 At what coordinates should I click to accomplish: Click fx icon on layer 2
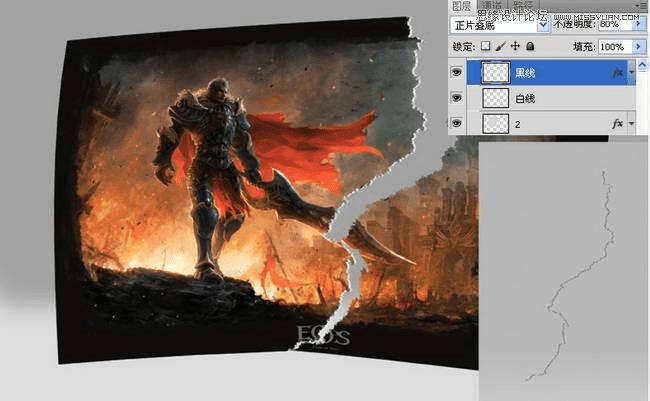618,124
